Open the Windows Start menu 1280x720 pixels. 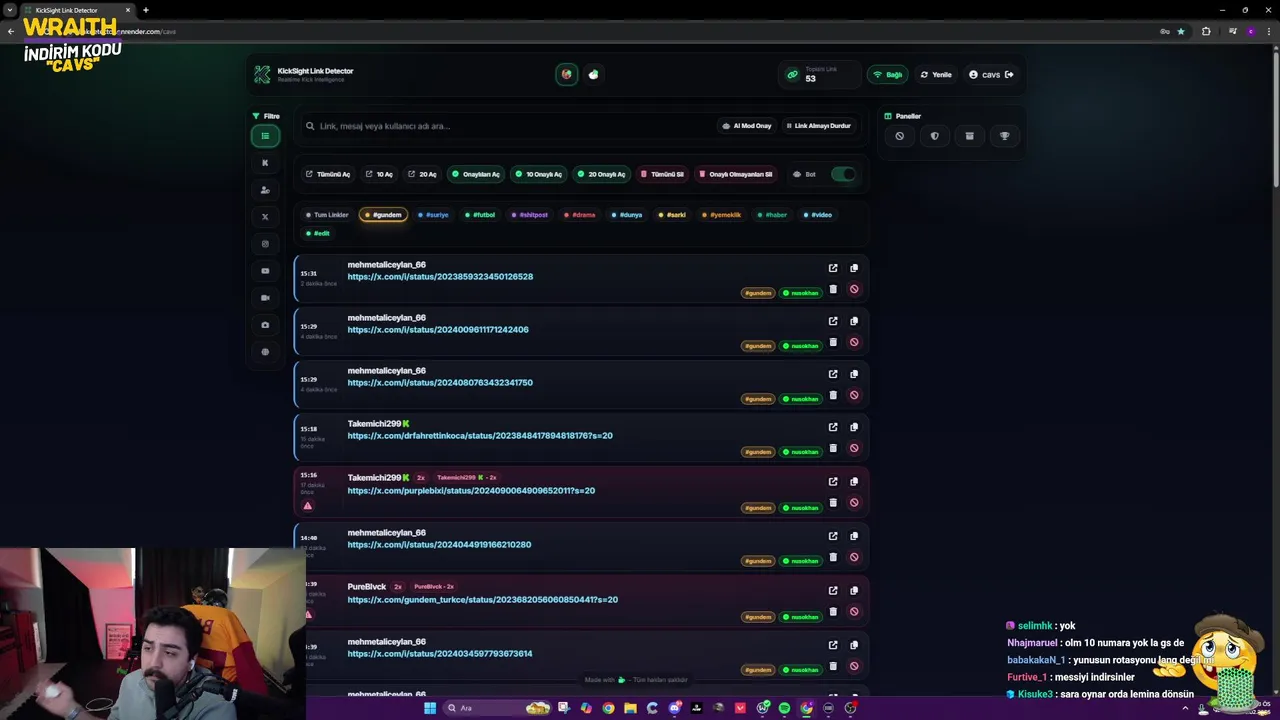pyautogui.click(x=430, y=708)
